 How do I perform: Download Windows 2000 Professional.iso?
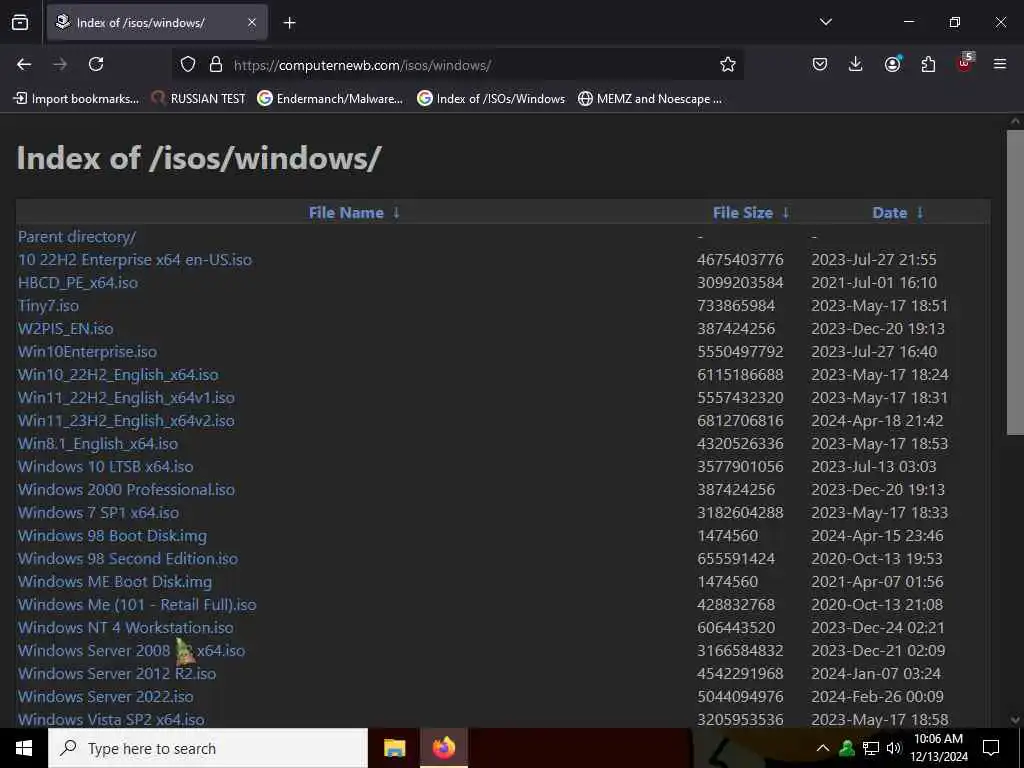pyautogui.click(x=126, y=490)
